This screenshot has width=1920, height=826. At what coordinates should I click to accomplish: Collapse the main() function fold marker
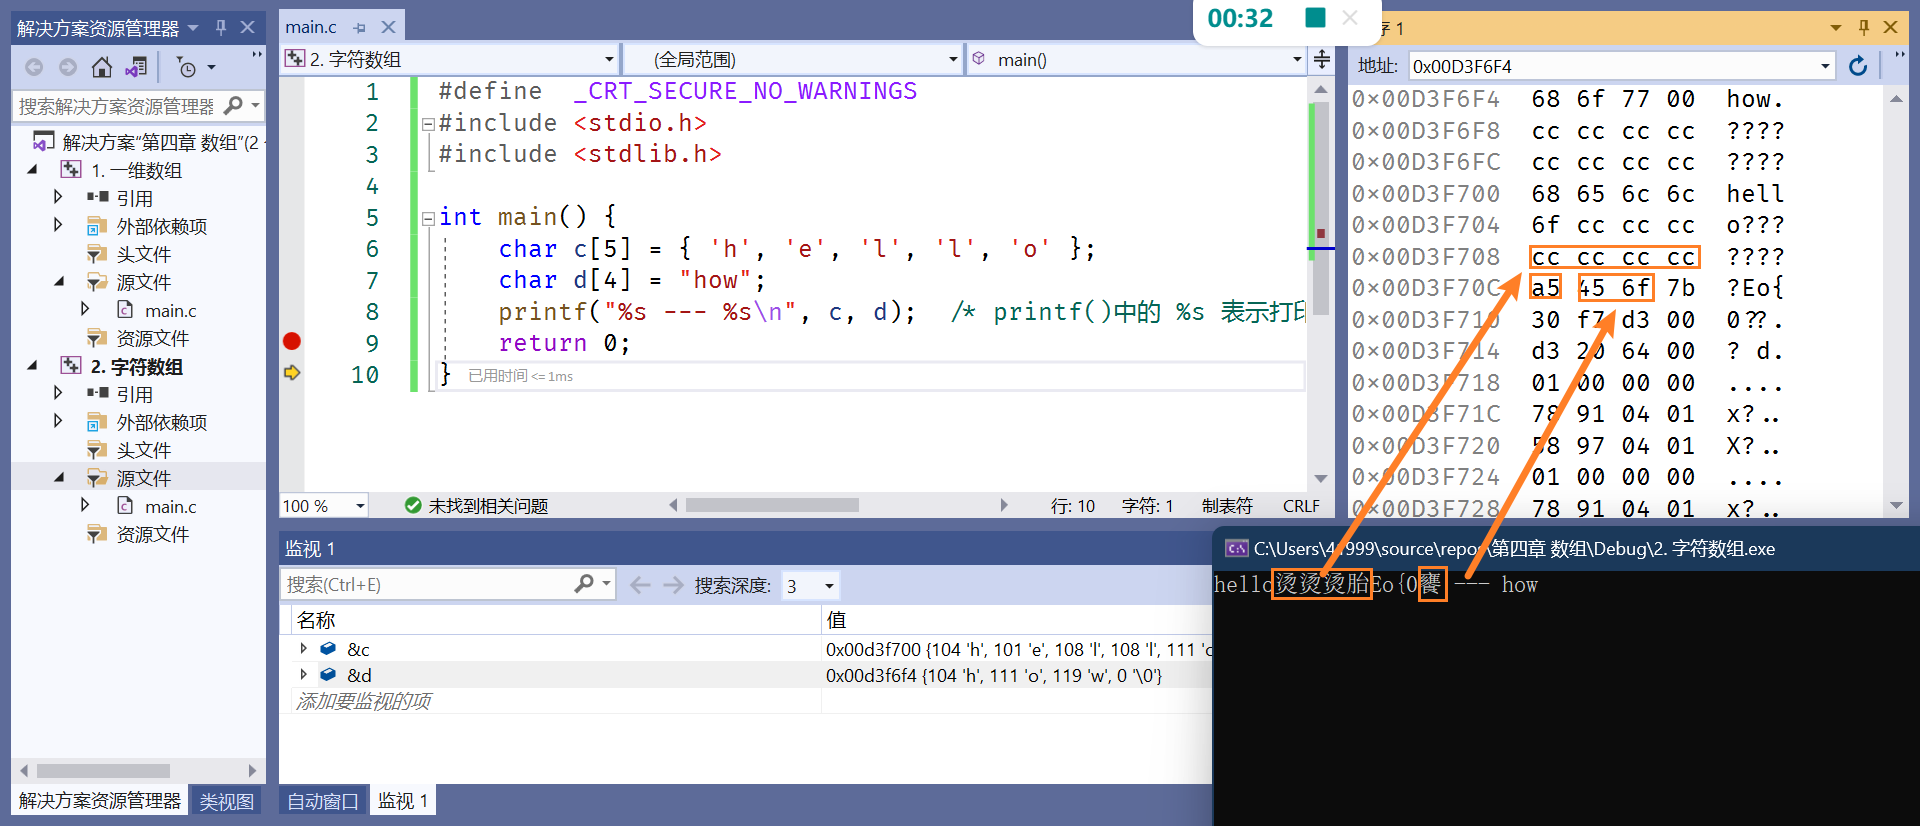coord(428,217)
